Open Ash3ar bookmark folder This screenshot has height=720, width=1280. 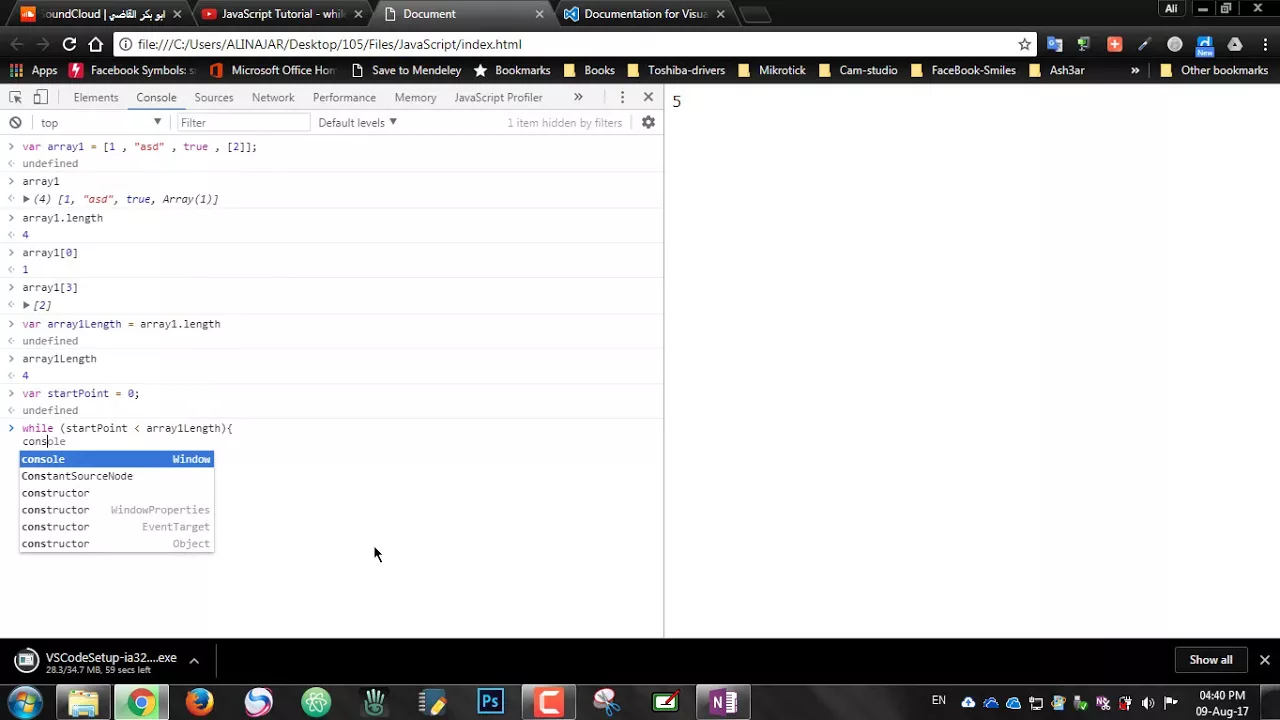pos(1057,70)
